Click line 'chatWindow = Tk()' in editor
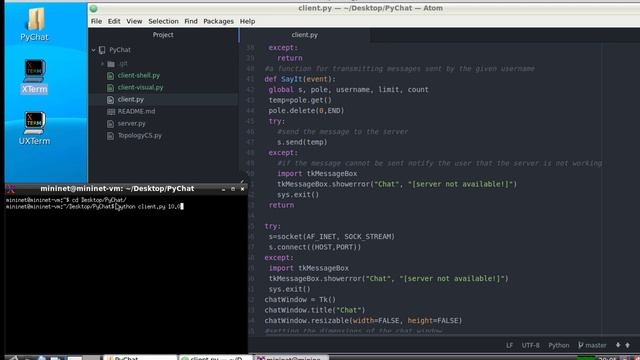This screenshot has height=360, width=640. pyautogui.click(x=300, y=300)
